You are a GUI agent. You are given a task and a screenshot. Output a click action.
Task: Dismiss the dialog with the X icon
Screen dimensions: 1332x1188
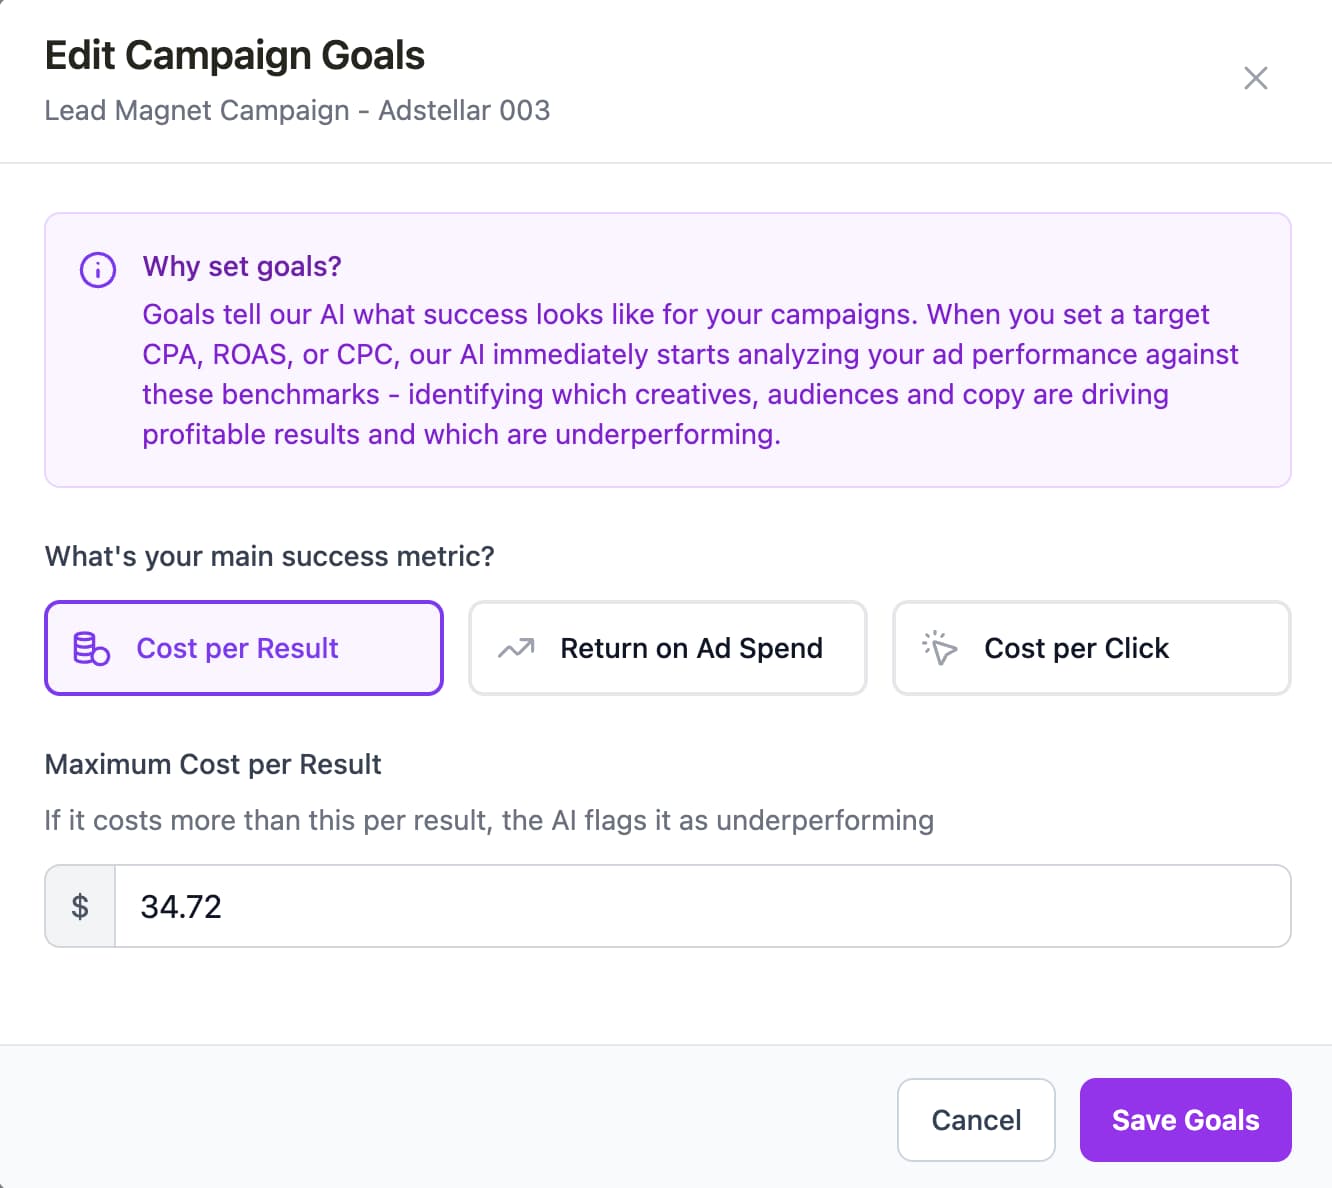(1255, 78)
